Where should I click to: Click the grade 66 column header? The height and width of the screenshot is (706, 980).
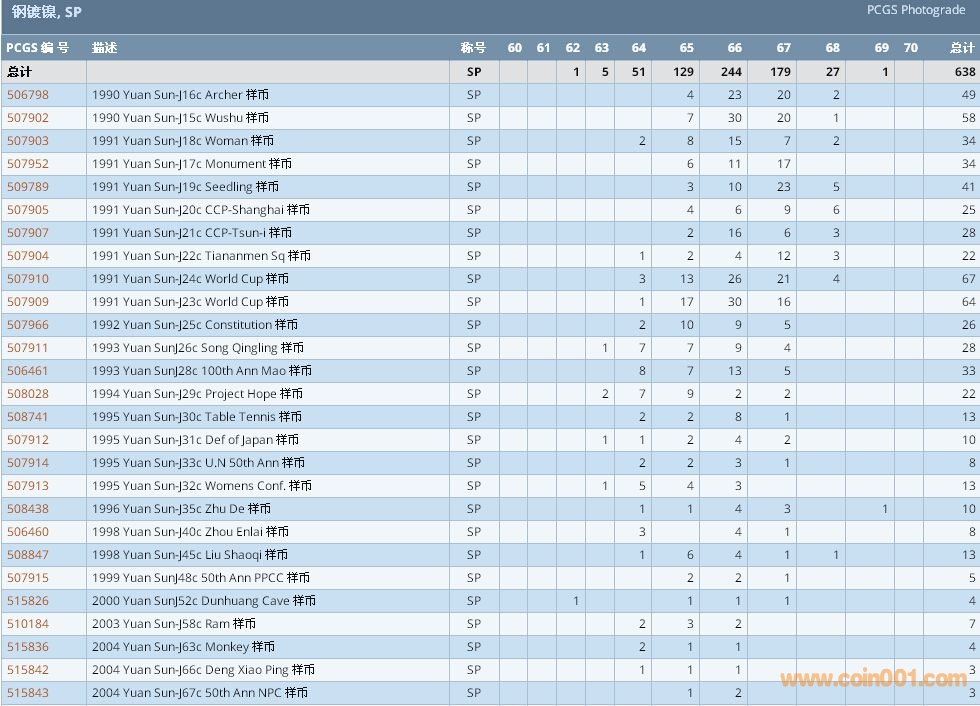734,48
